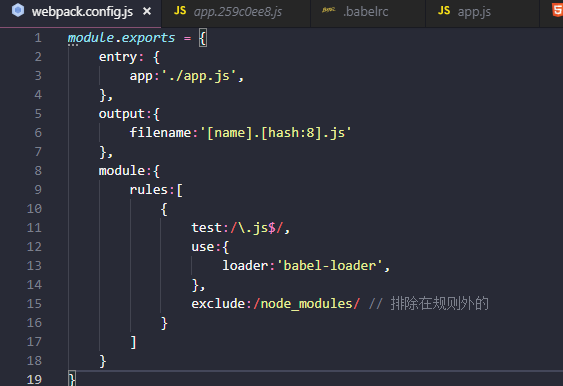Click the 'rules' property key

tap(149, 190)
